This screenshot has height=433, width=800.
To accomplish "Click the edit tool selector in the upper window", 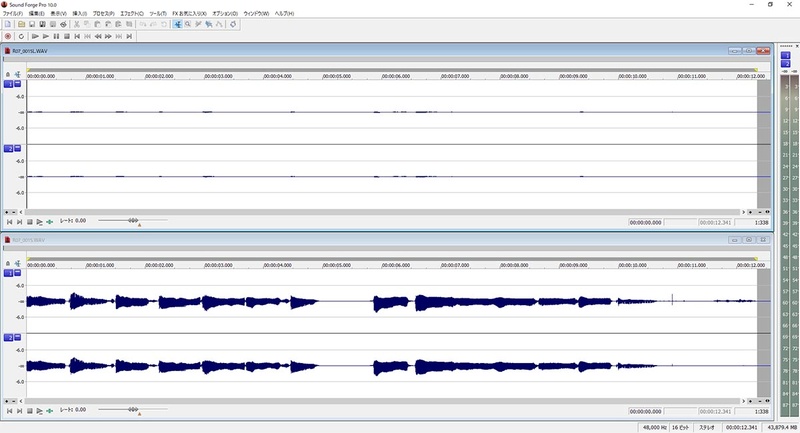I will click(17, 74).
